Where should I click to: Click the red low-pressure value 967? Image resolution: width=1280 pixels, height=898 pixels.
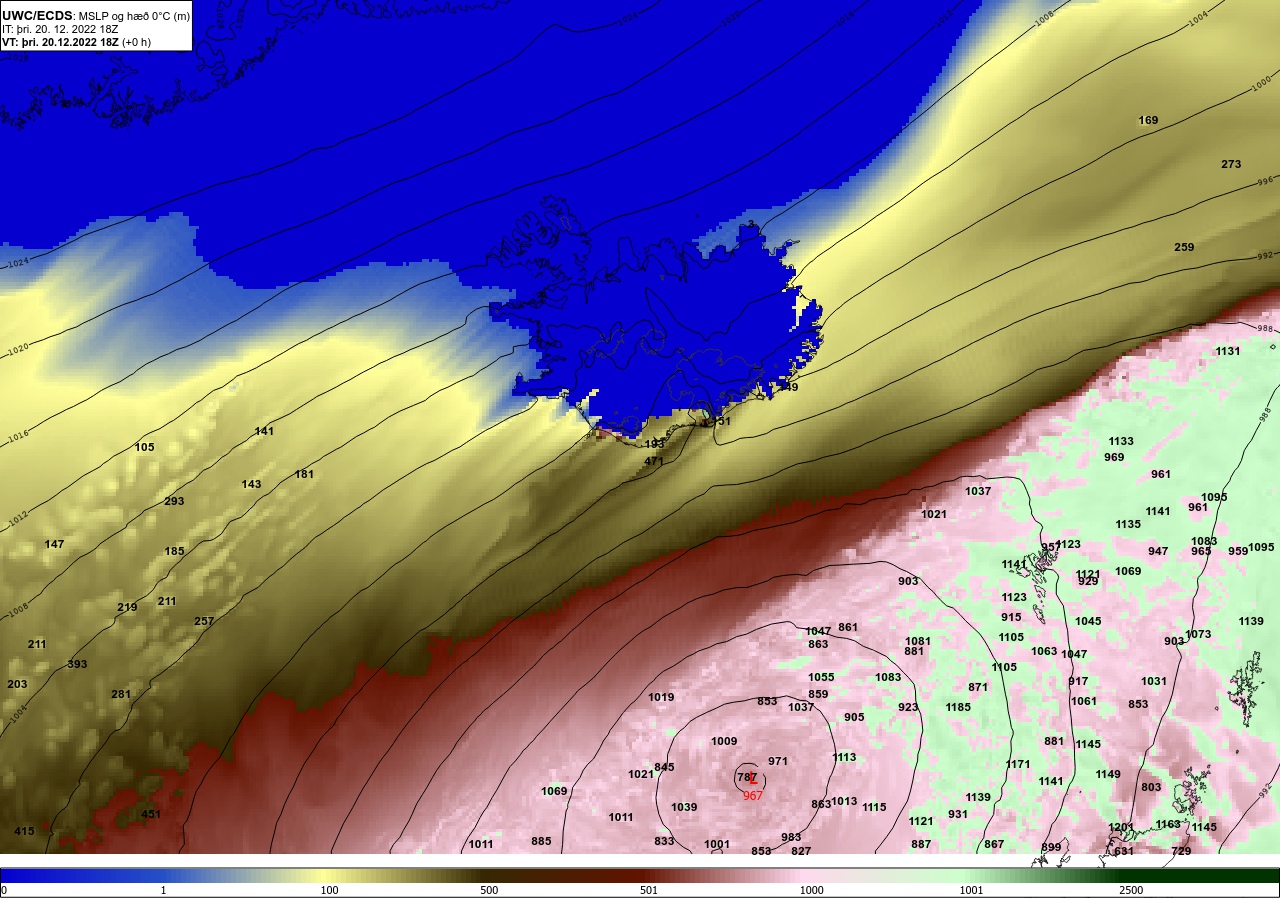(753, 796)
